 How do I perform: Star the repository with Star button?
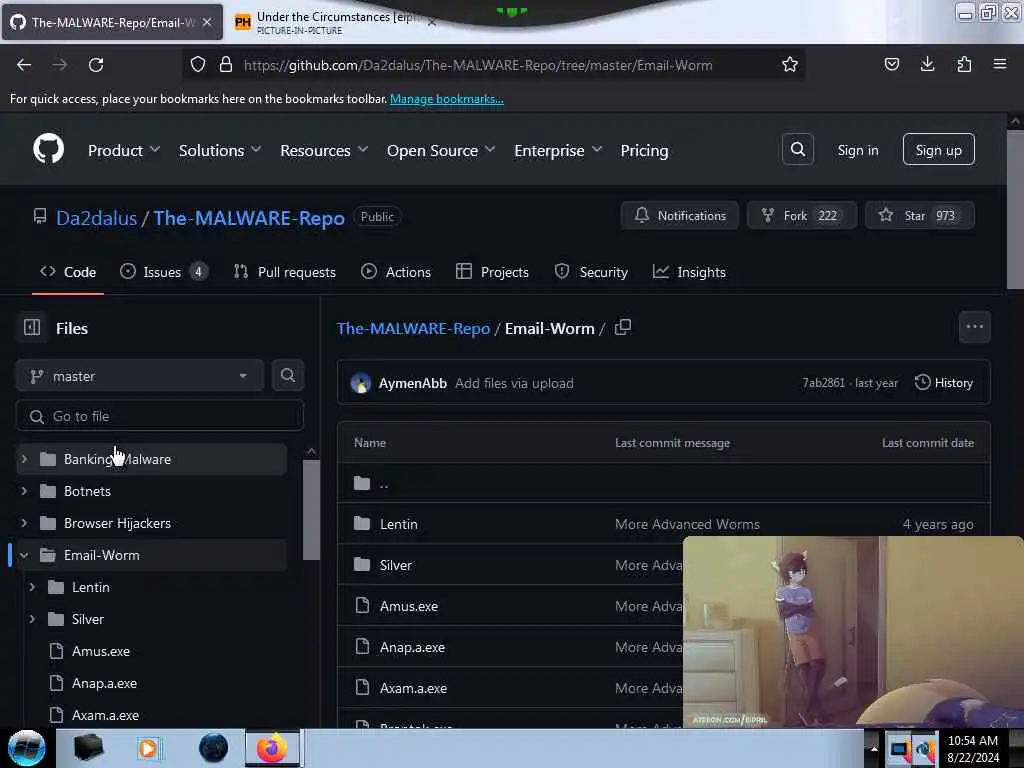[x=920, y=216]
